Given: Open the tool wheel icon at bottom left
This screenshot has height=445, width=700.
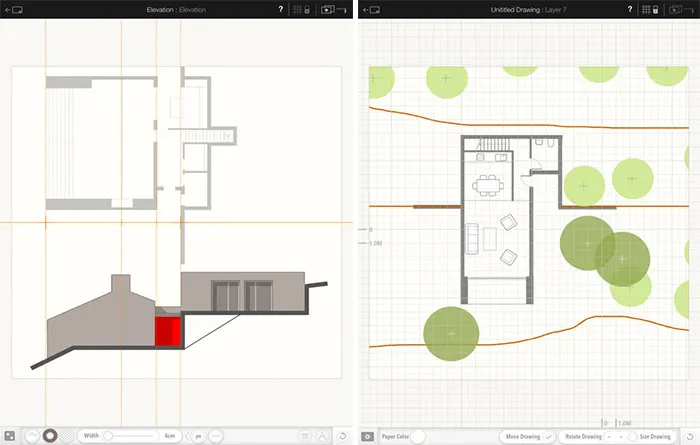Looking at the screenshot, I should pyautogui.click(x=9, y=436).
